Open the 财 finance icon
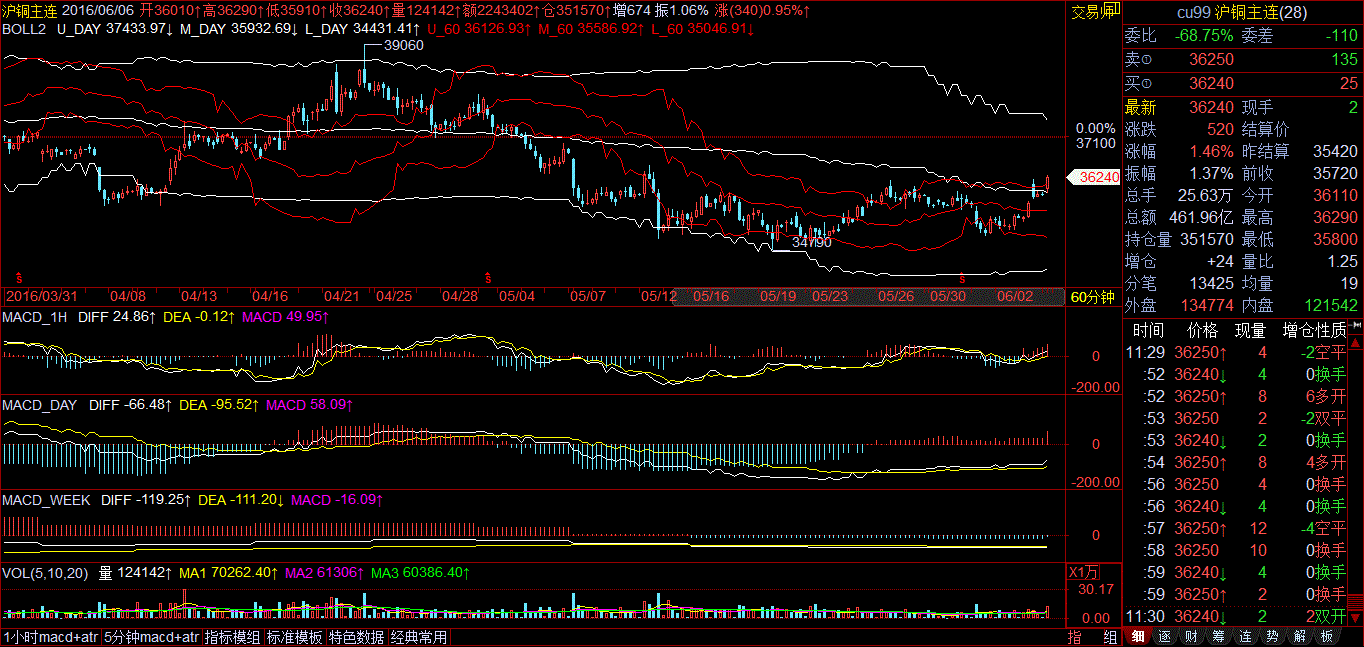The width and height of the screenshot is (1364, 647). [1192, 637]
